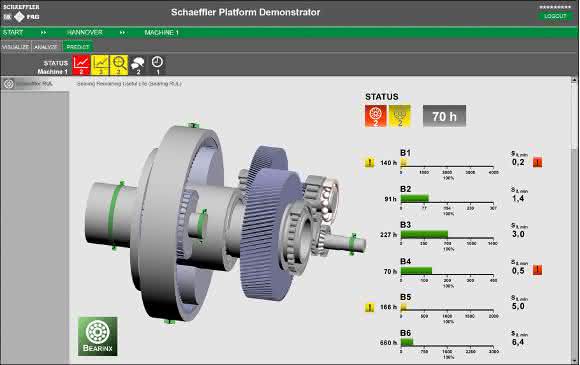Click the 6,4 safety factor value
Screen dimensions: 580x365
[x=518, y=342]
